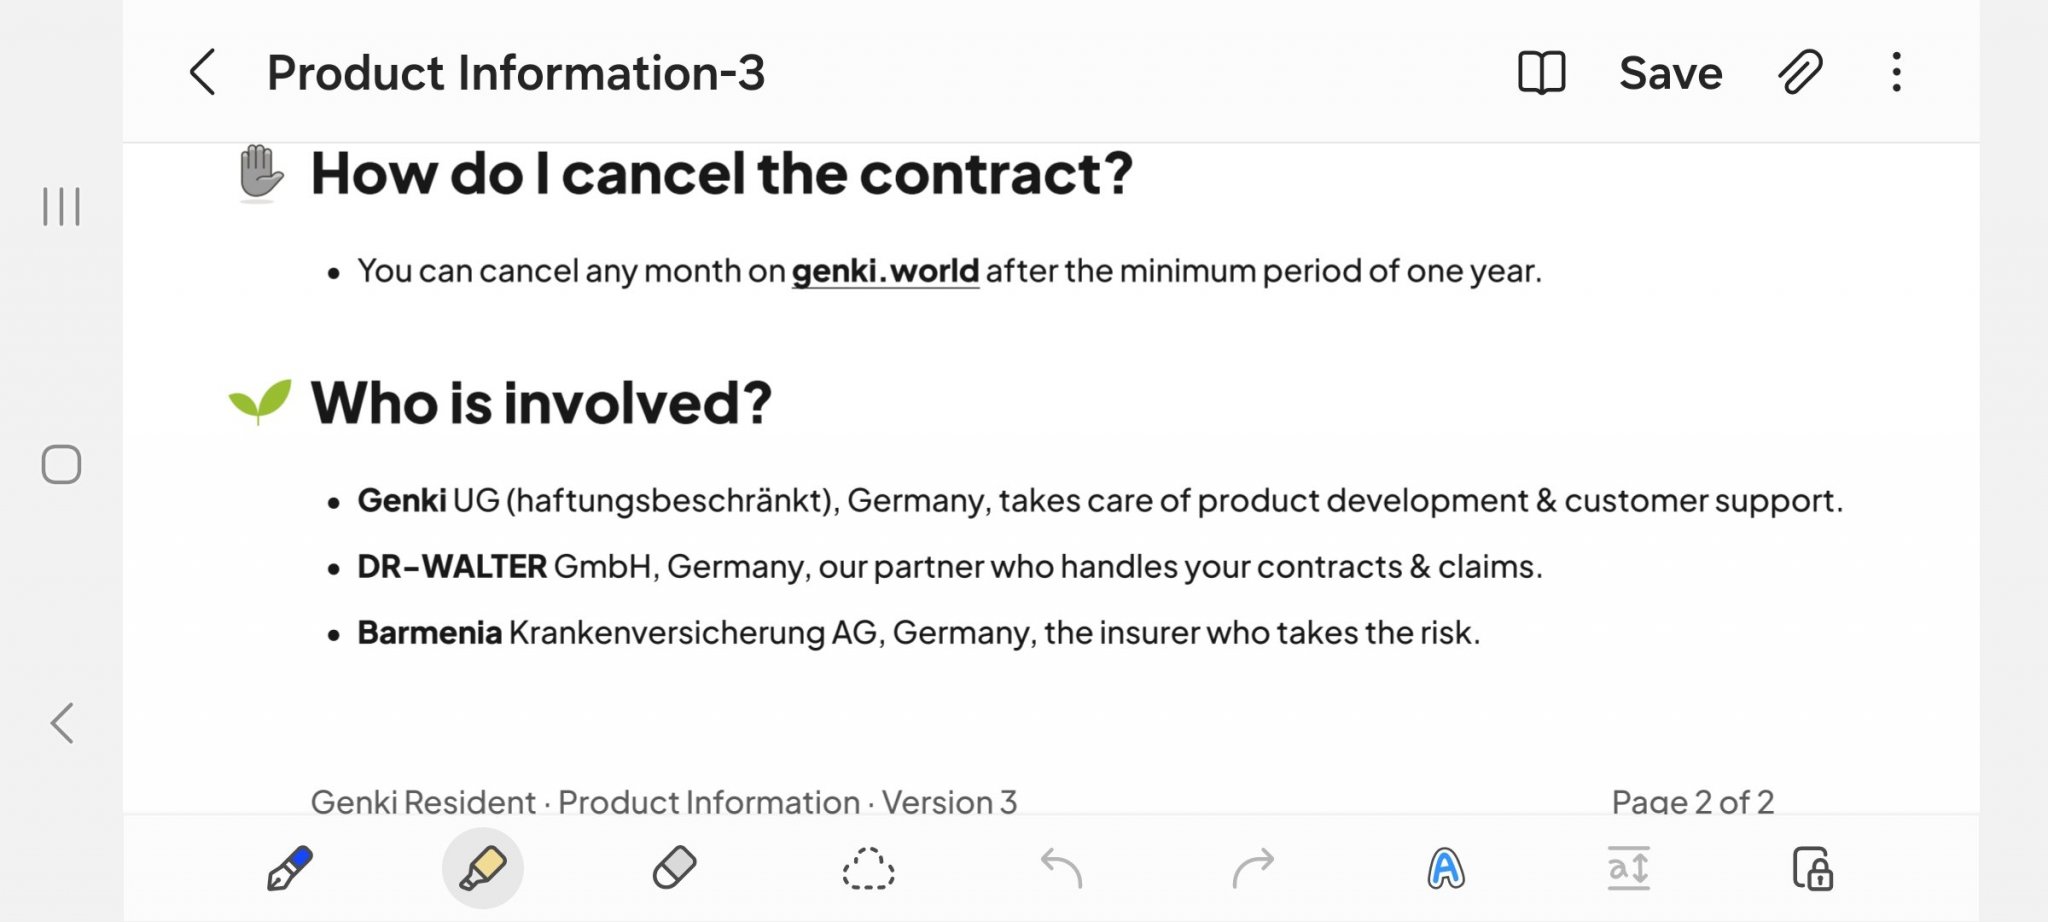The image size is (2048, 922).
Task: Open the attachment paperclip menu
Action: coord(1800,73)
